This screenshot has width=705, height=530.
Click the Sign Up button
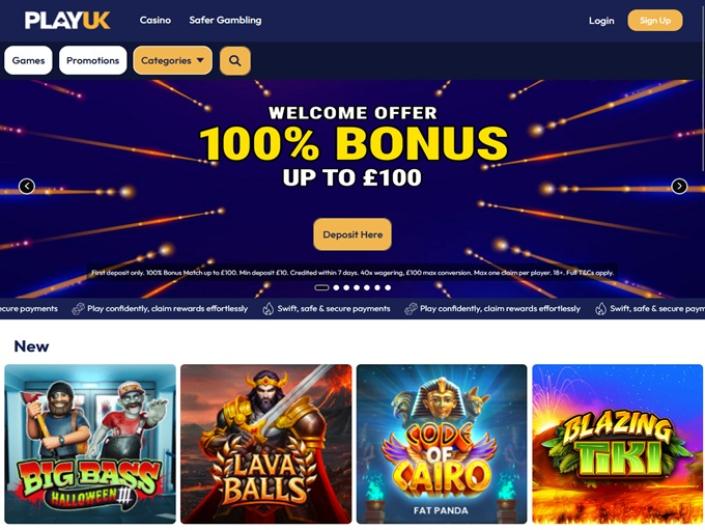pos(655,21)
